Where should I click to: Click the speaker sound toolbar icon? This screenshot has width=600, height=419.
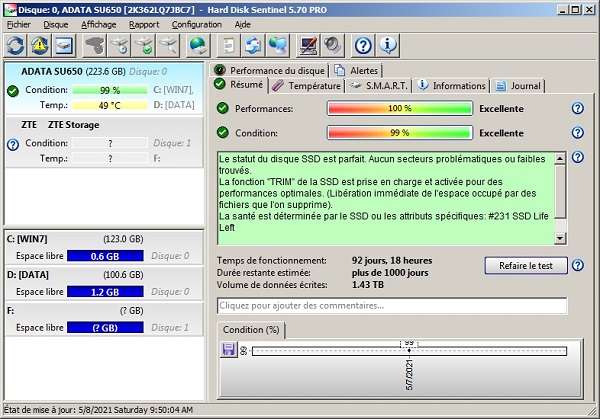[333, 45]
